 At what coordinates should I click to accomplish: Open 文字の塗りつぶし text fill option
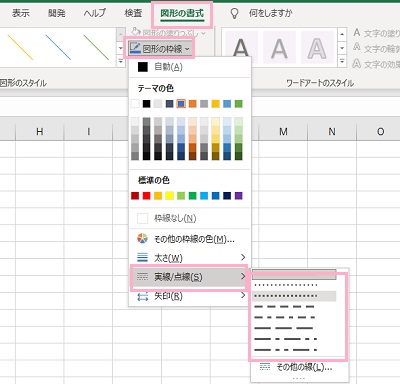point(377,33)
